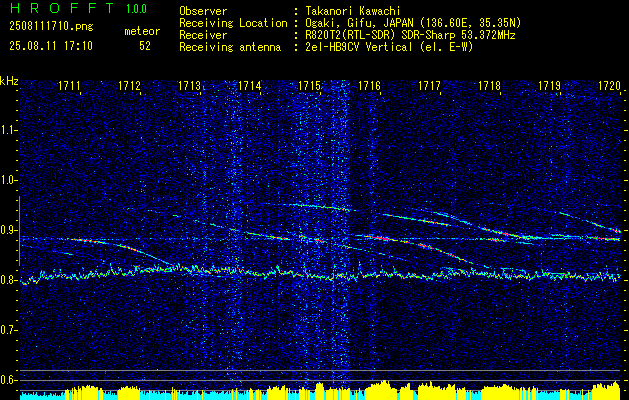This screenshot has height=400, width=629.
Task: Click the filename 2508111710.png
Action: 51,27
